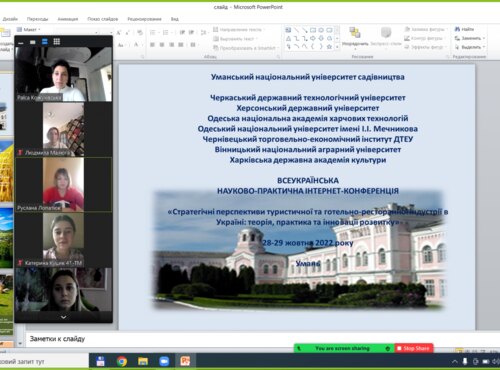Image resolution: width=500 pixels, height=370 pixels.
Task: Open the Анимация ribbon tab
Action: 68,19
